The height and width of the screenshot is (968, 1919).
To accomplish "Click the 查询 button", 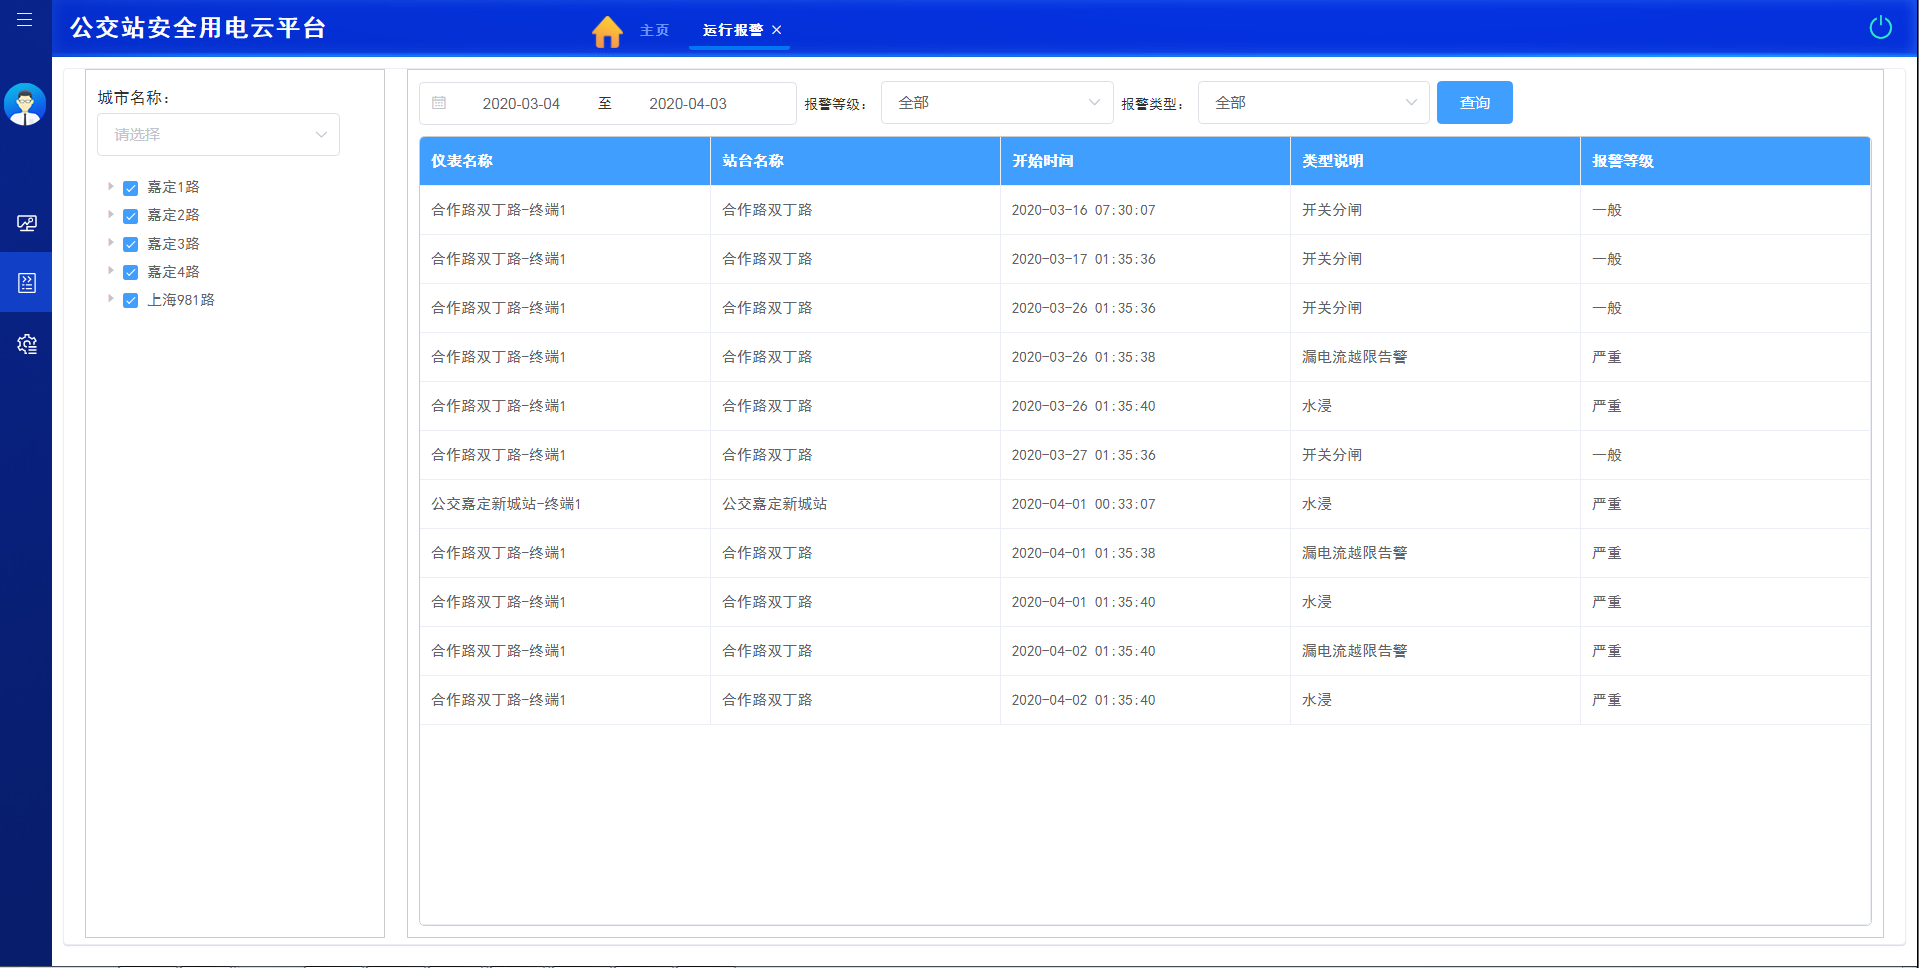I will [1474, 103].
